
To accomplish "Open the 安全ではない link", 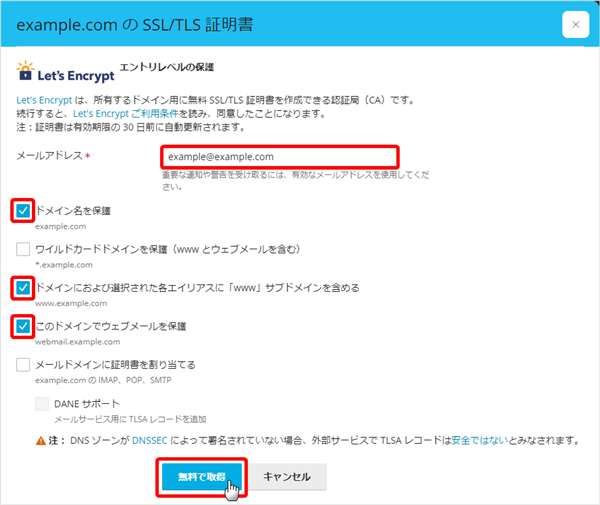I will pos(479,441).
